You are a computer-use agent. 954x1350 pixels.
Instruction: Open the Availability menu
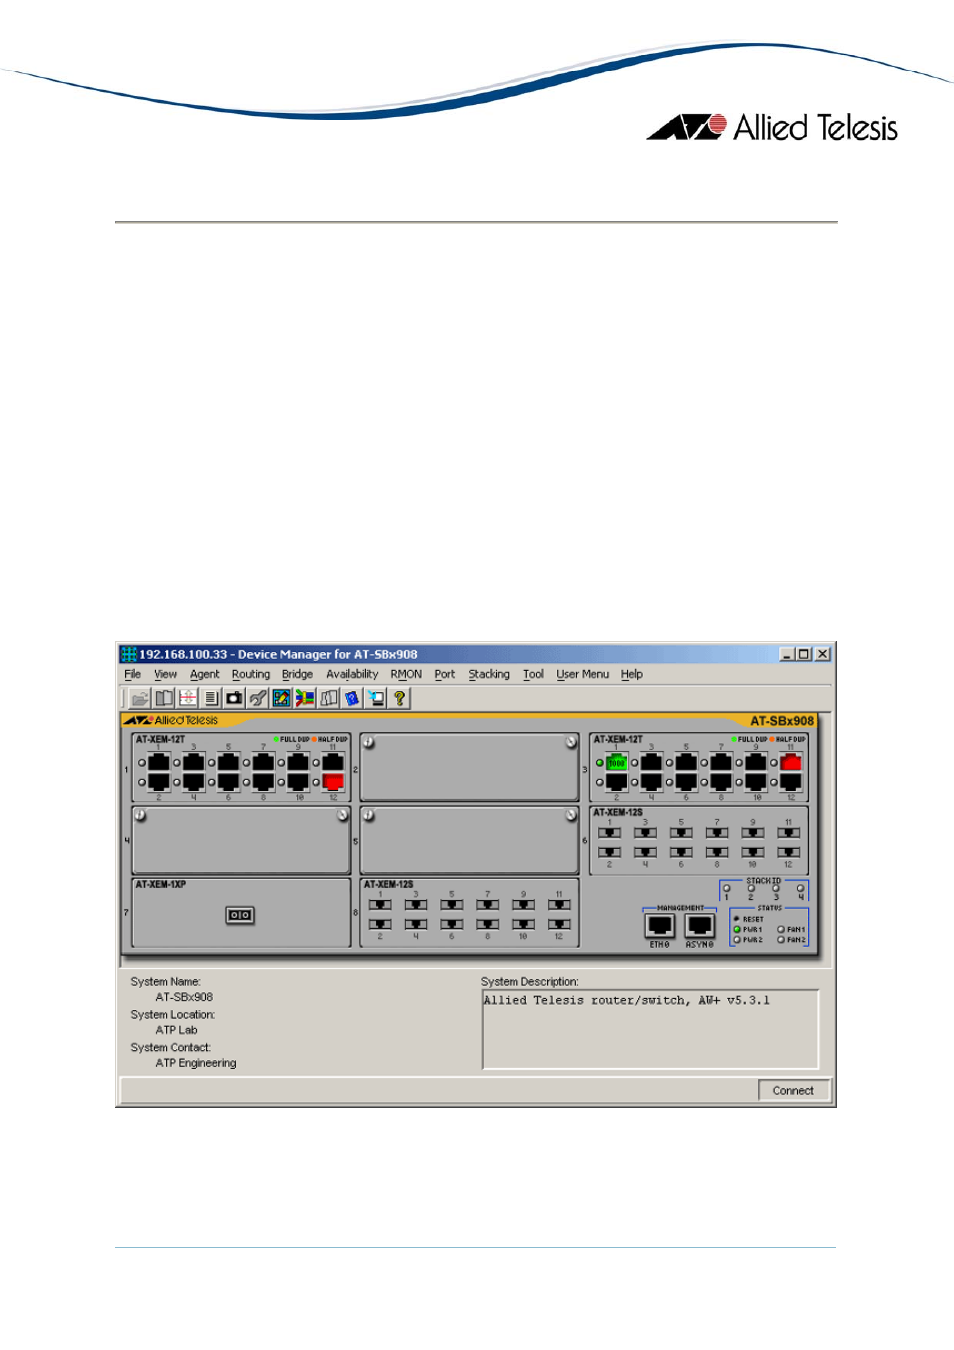coord(352,674)
